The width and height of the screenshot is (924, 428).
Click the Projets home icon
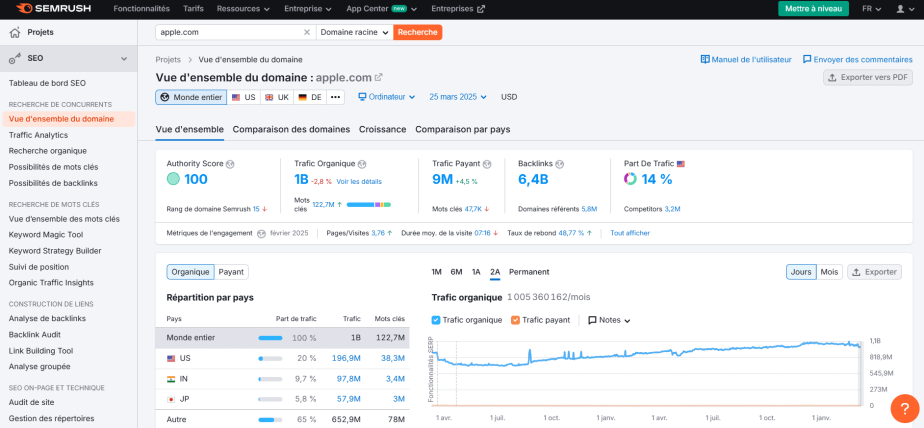15,32
